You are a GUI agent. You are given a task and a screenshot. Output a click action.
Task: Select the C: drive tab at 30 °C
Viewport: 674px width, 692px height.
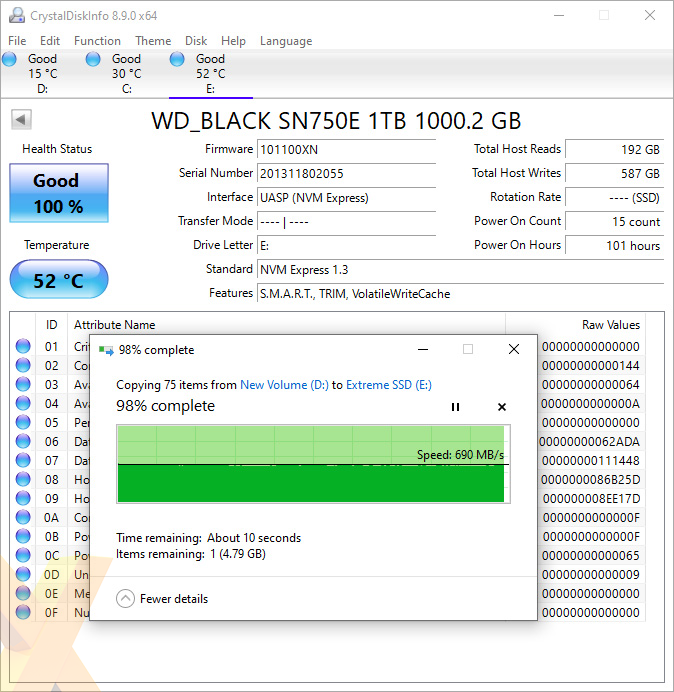126,73
